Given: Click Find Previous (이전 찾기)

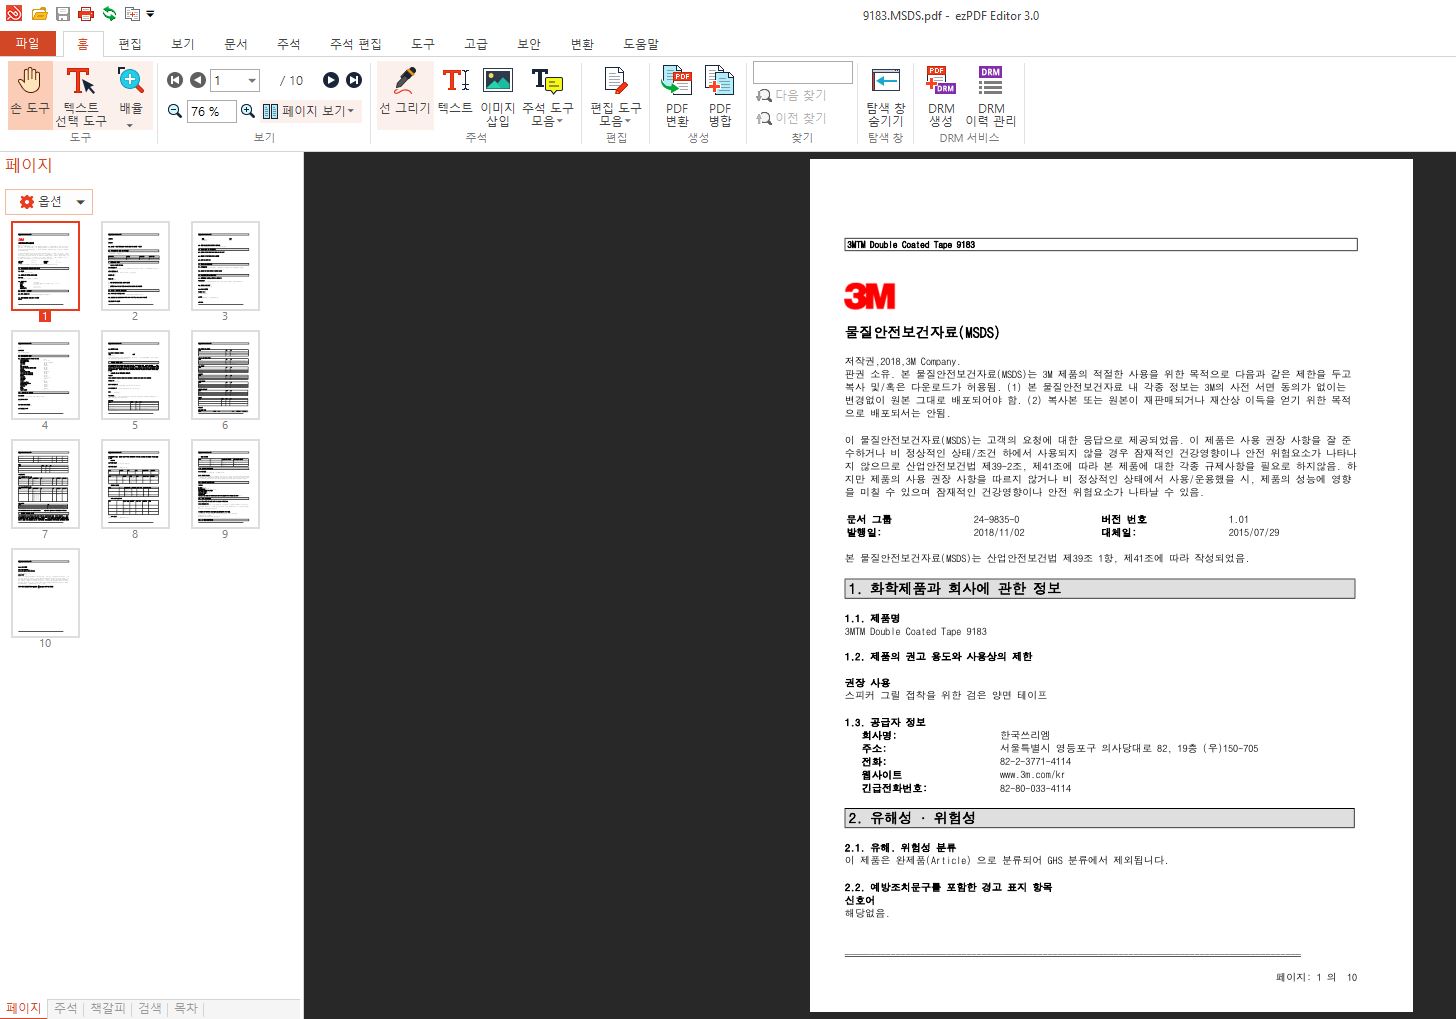Looking at the screenshot, I should 792,118.
